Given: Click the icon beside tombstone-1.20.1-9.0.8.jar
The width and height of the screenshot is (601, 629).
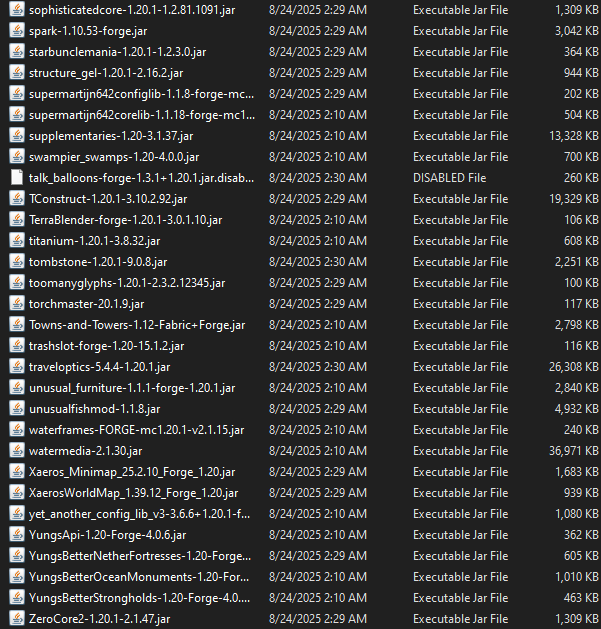Looking at the screenshot, I should (17, 262).
